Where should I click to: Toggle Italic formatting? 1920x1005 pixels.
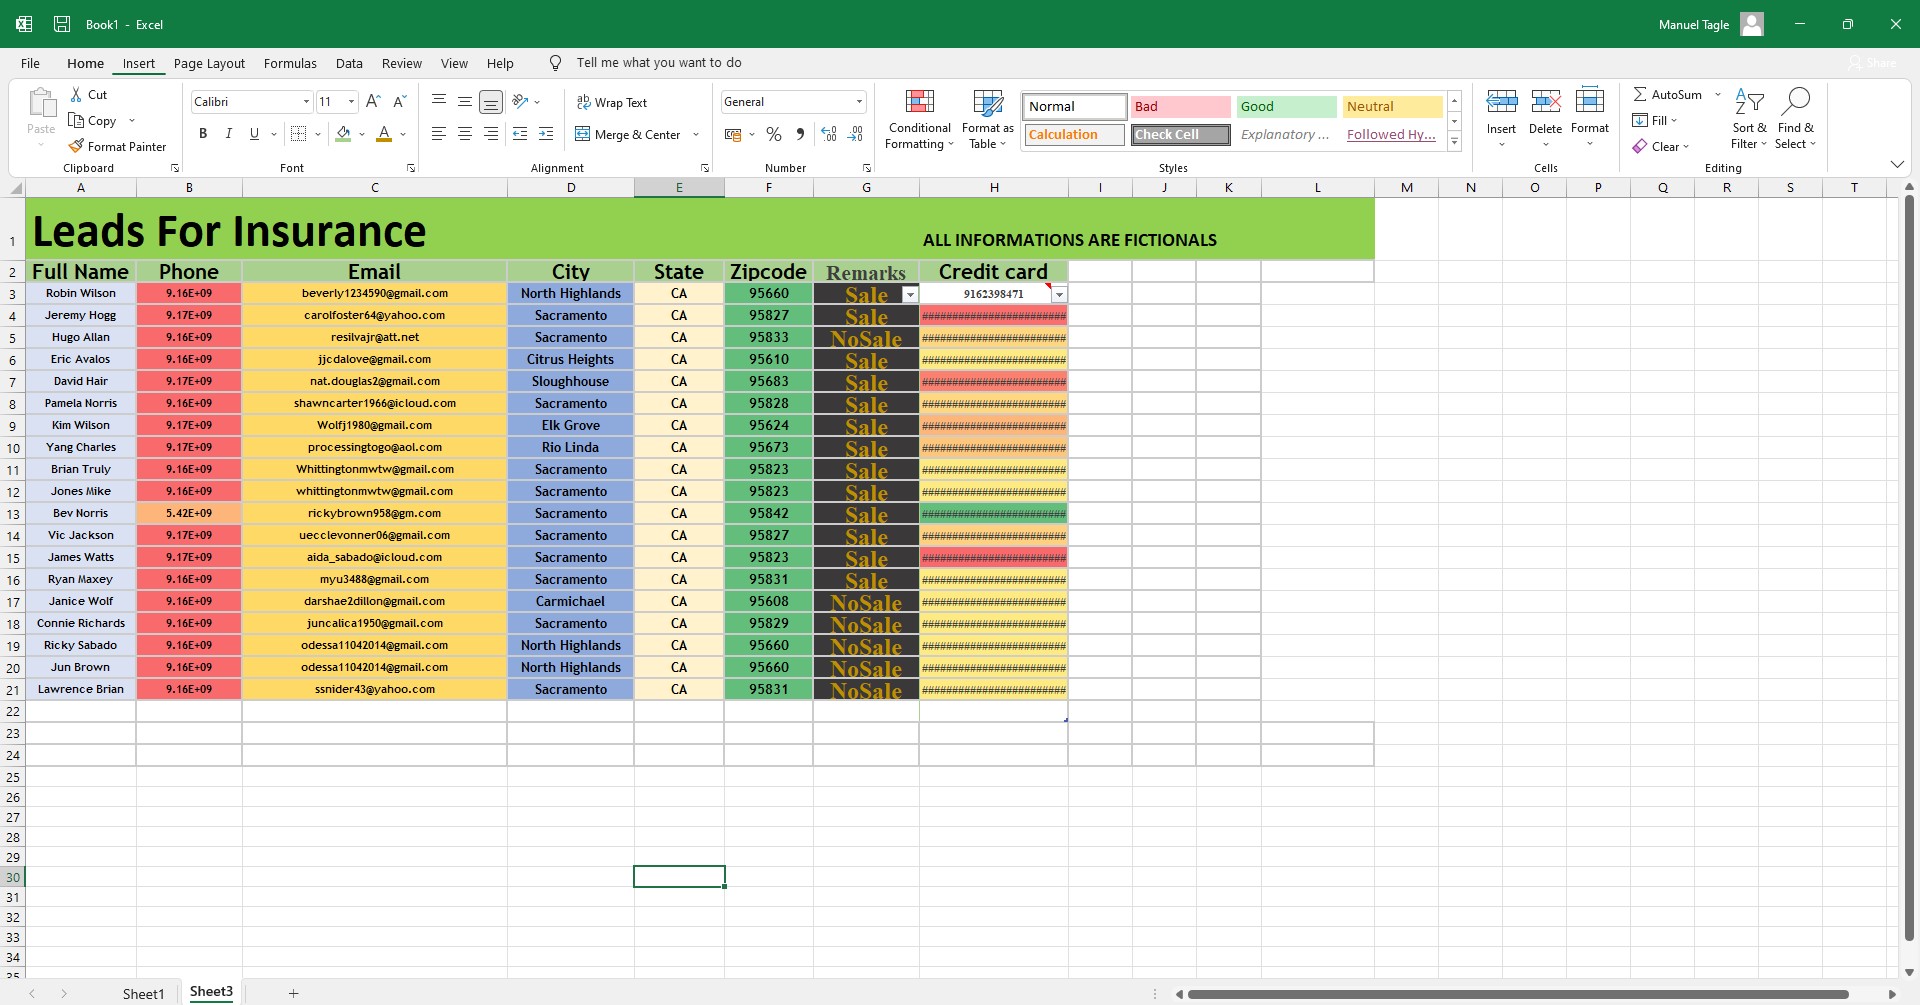(228, 133)
